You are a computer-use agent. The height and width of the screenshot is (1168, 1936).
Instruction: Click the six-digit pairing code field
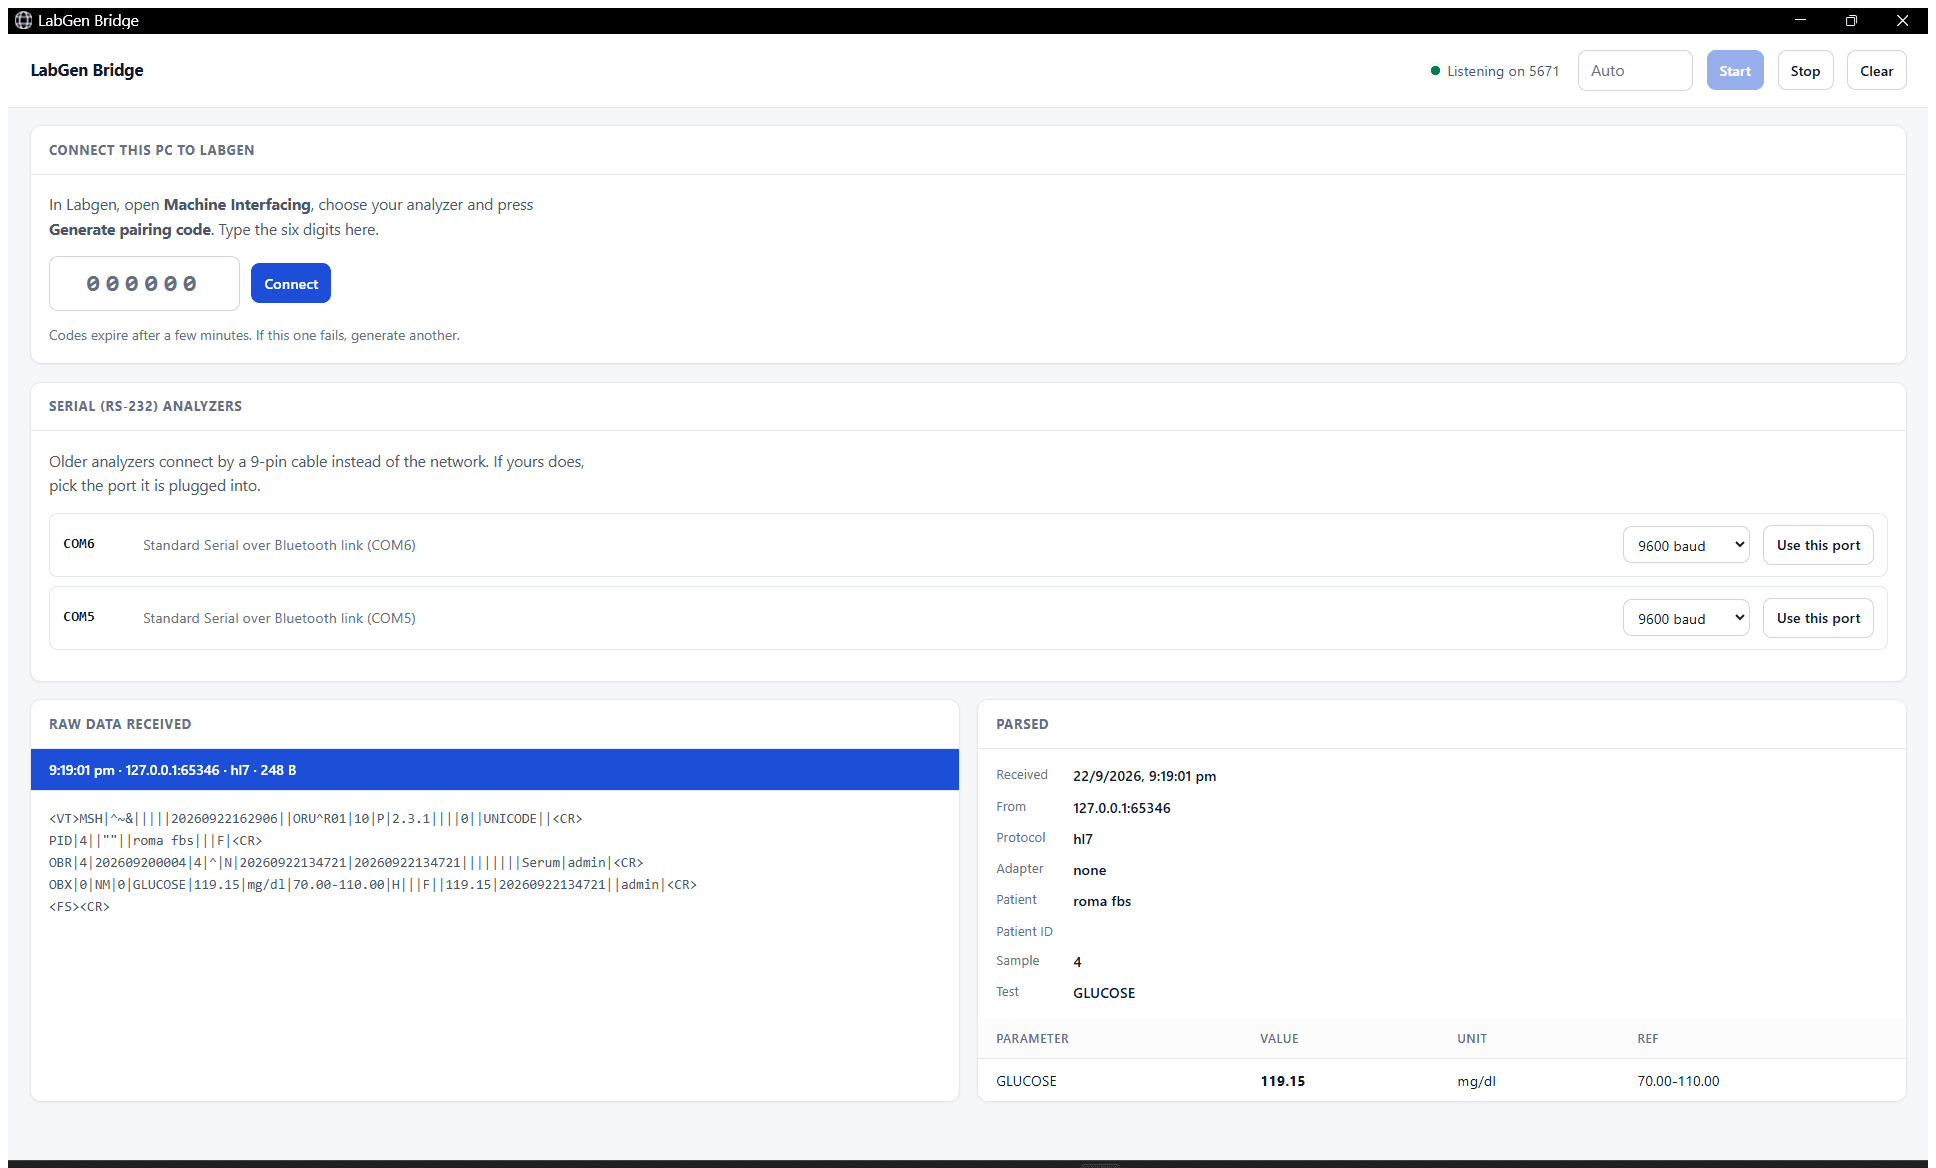pos(144,284)
